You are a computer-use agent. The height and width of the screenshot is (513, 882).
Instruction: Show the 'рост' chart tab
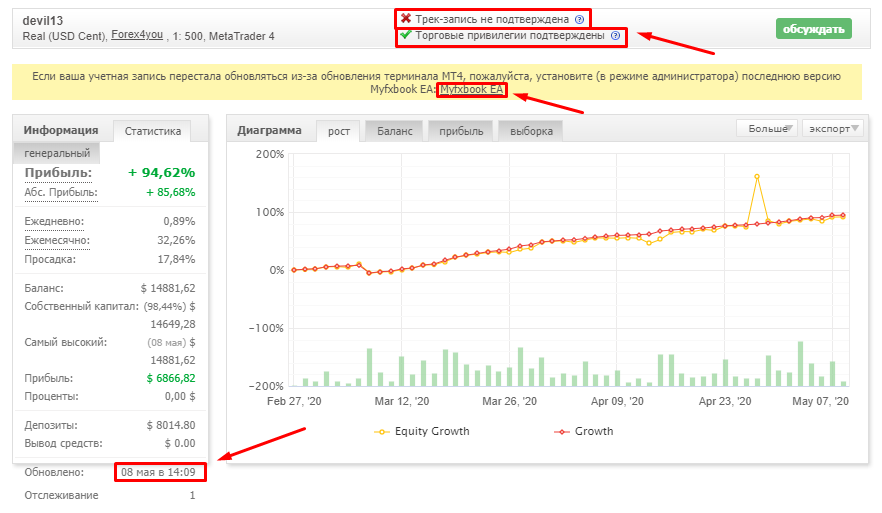coord(339,131)
